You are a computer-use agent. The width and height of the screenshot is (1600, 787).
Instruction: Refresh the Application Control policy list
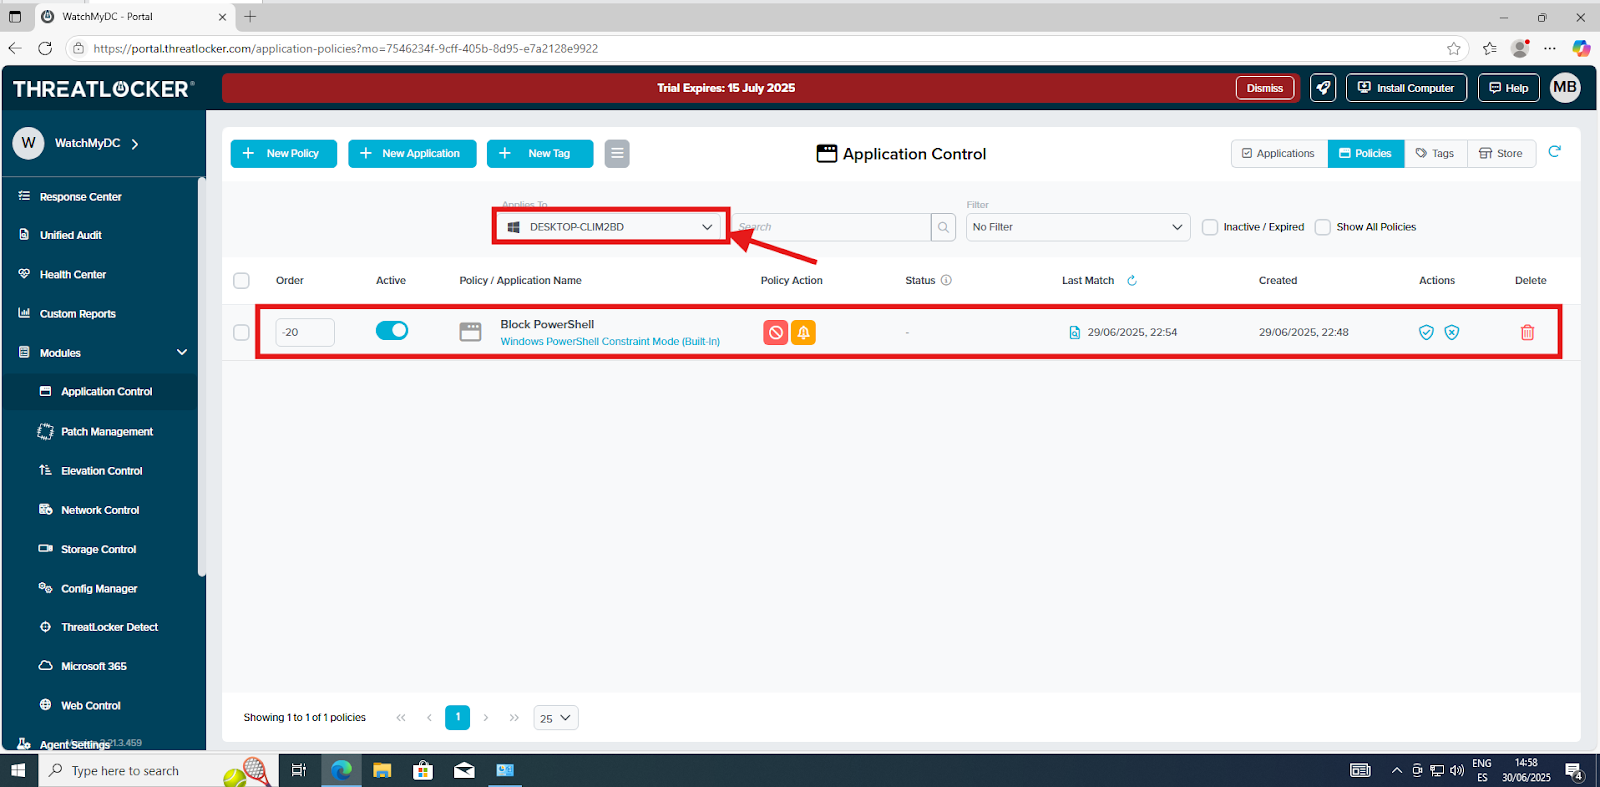point(1554,152)
